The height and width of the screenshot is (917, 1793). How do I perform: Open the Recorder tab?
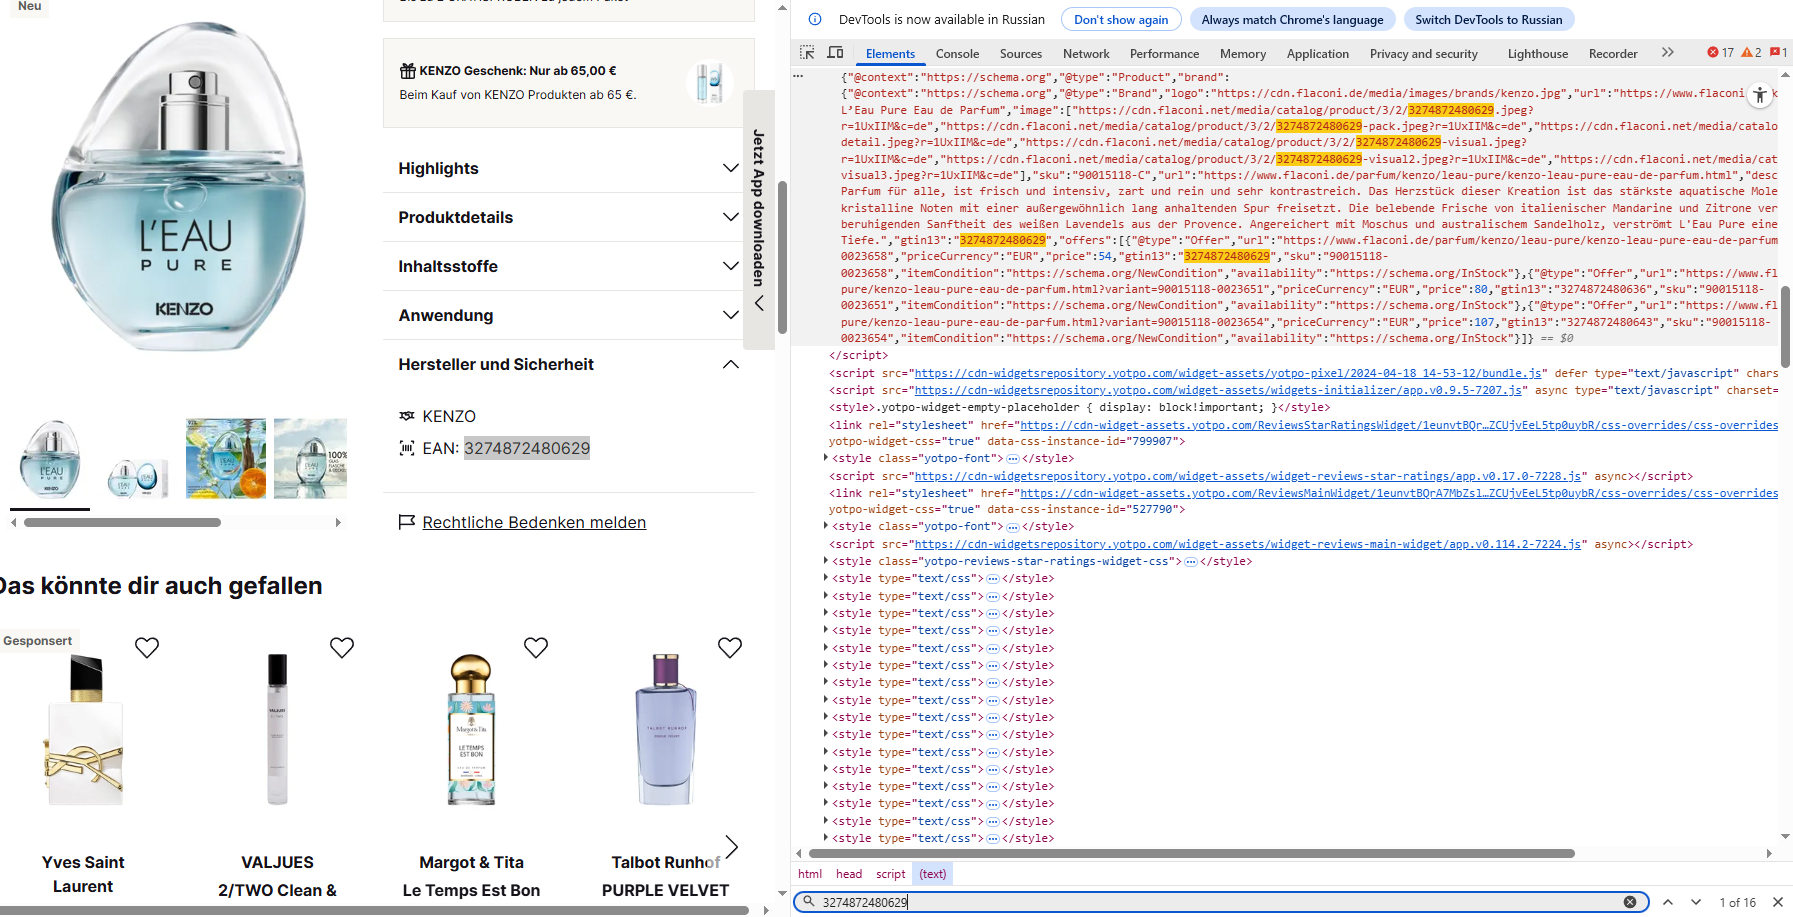[1612, 54]
